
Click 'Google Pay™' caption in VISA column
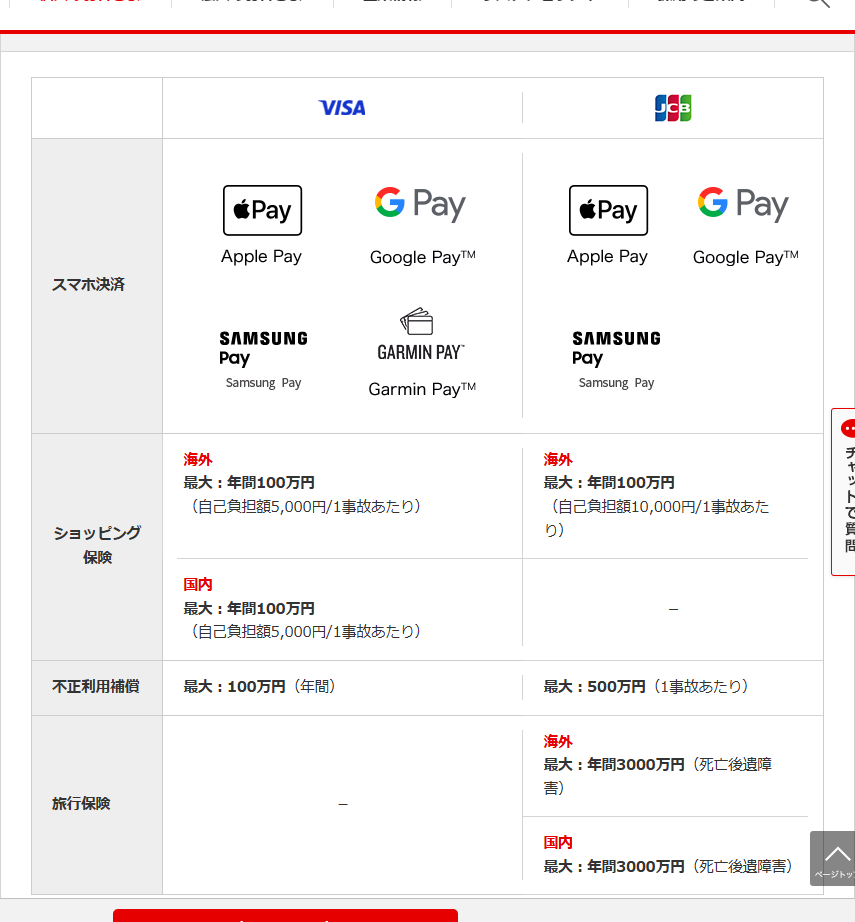click(422, 257)
